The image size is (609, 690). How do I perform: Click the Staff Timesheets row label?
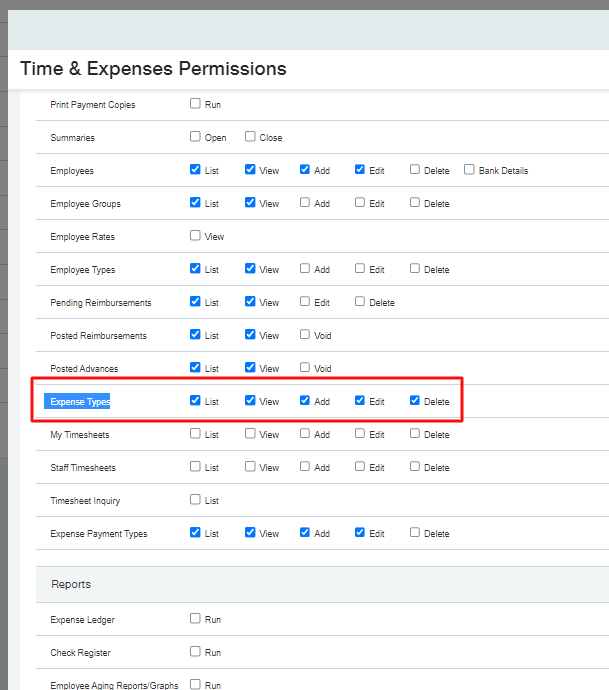pyautogui.click(x=83, y=468)
